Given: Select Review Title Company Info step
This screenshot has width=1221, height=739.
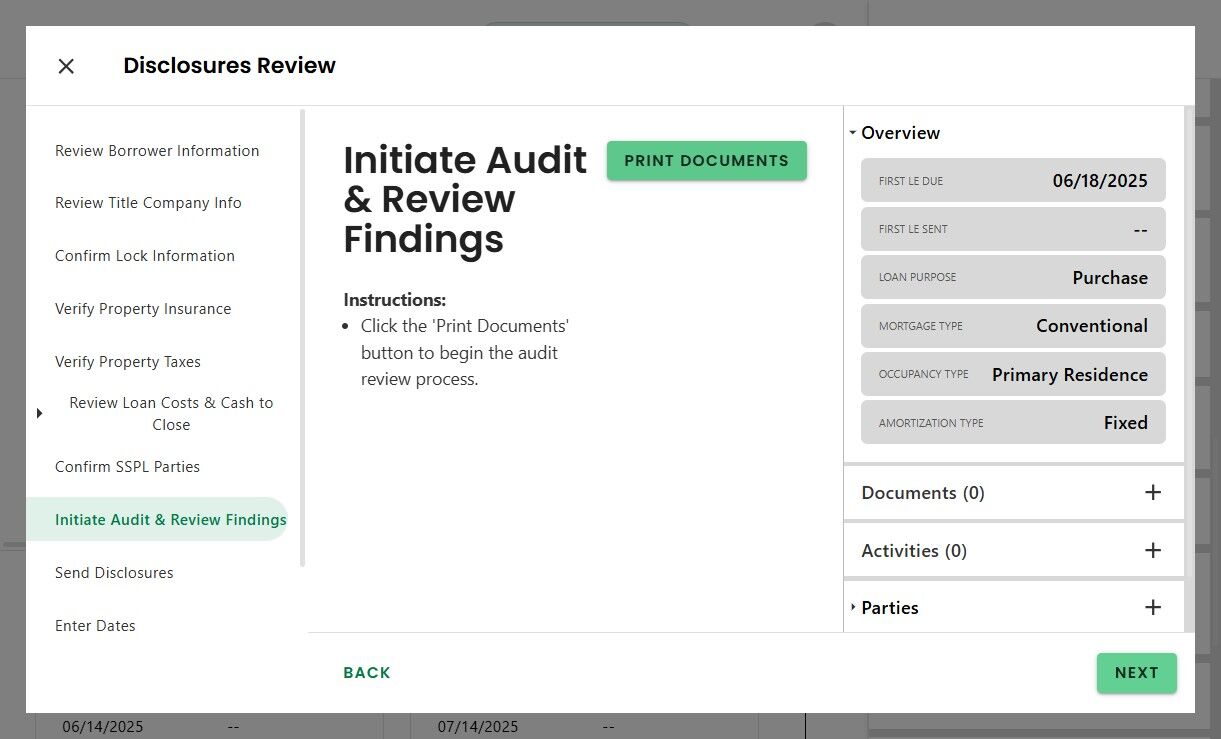Looking at the screenshot, I should (148, 203).
